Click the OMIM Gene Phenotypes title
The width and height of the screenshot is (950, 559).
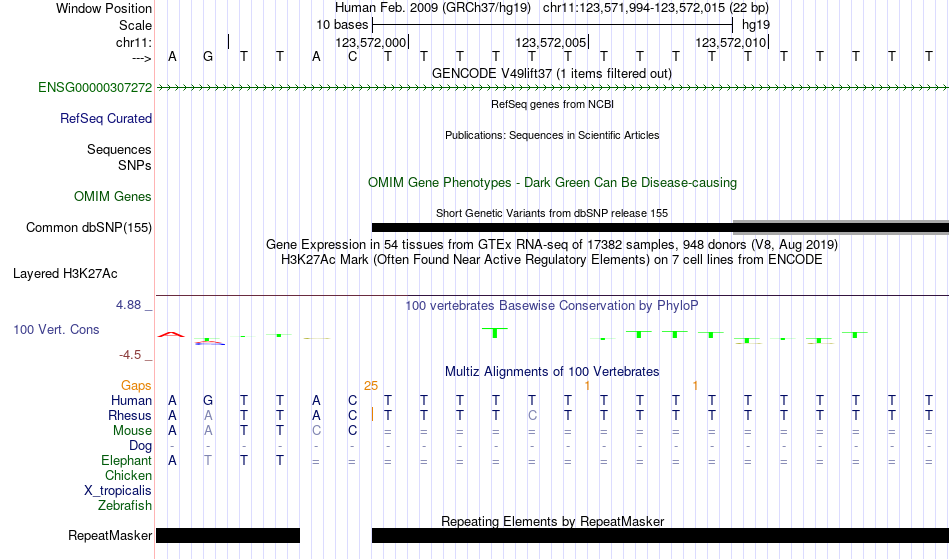click(x=552, y=182)
